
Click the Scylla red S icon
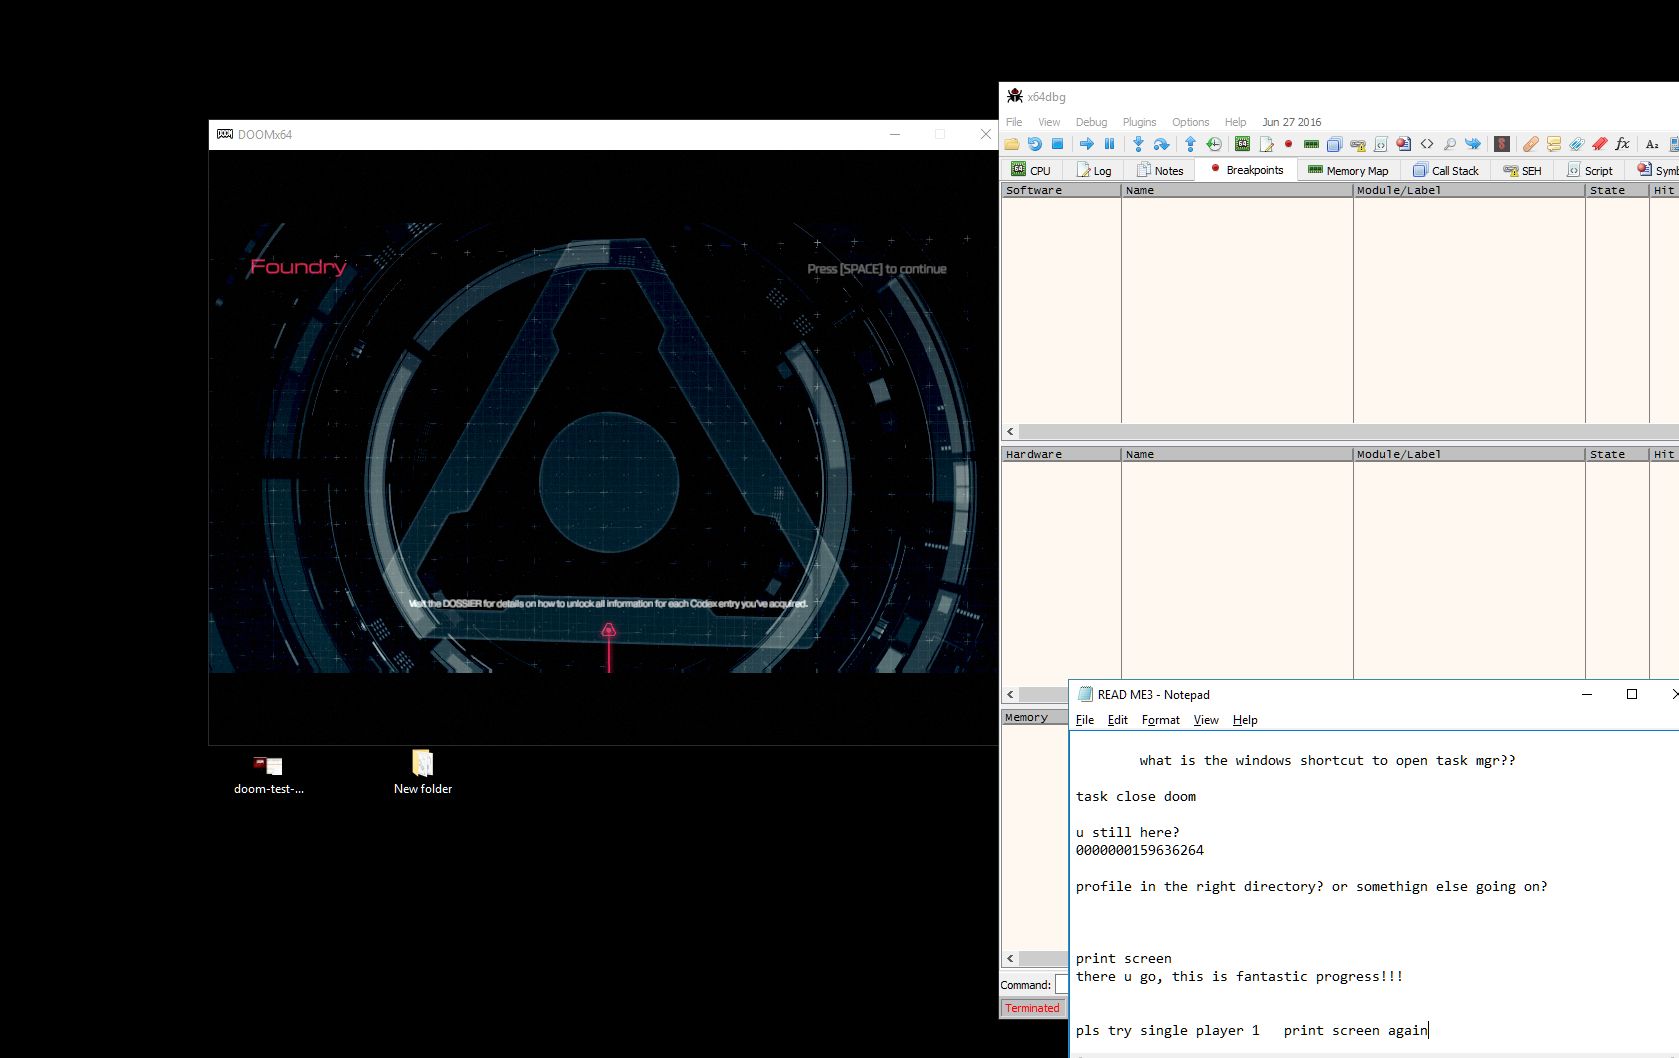tap(1501, 144)
